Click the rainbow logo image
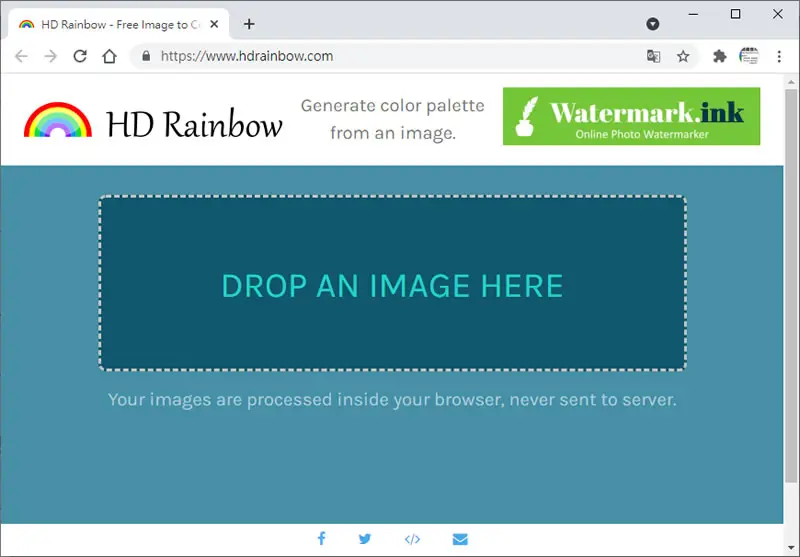 tap(58, 120)
